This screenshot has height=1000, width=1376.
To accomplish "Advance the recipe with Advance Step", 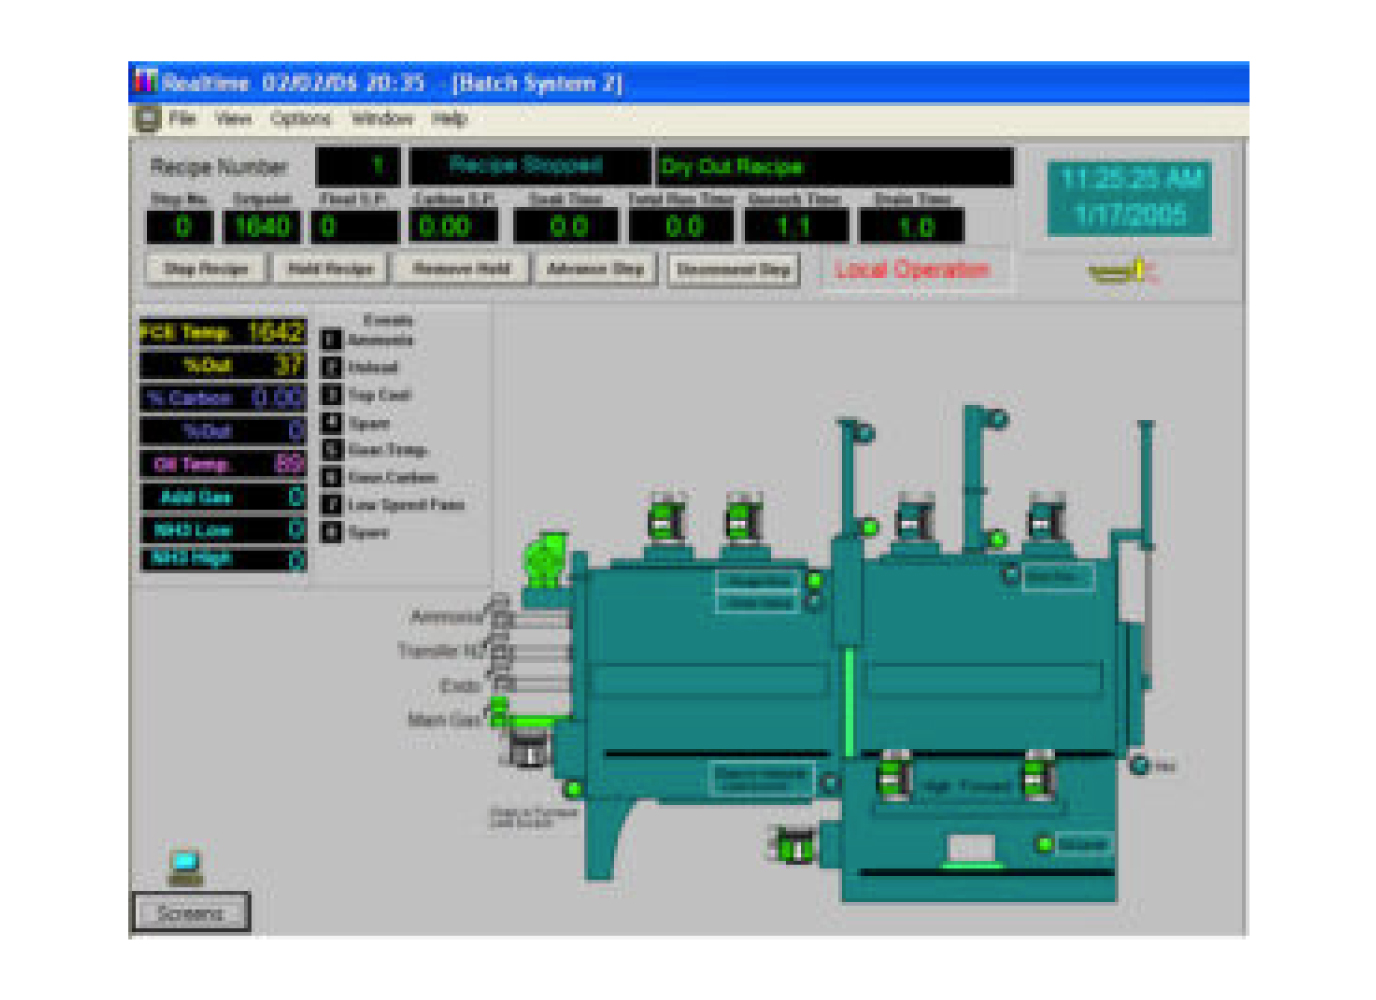I will coord(595,269).
